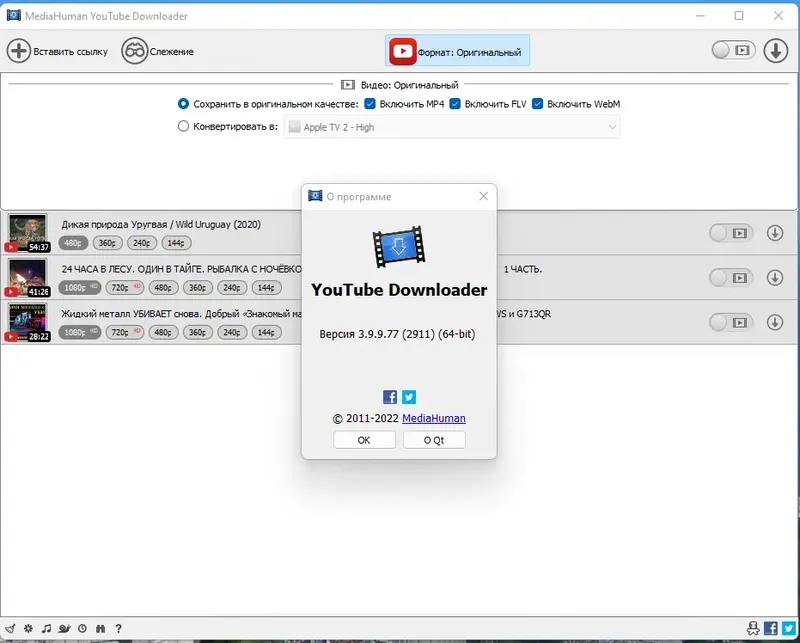The image size is (800, 643).
Task: Click the Вставить ссылку (paste link) icon
Action: (x=20, y=50)
